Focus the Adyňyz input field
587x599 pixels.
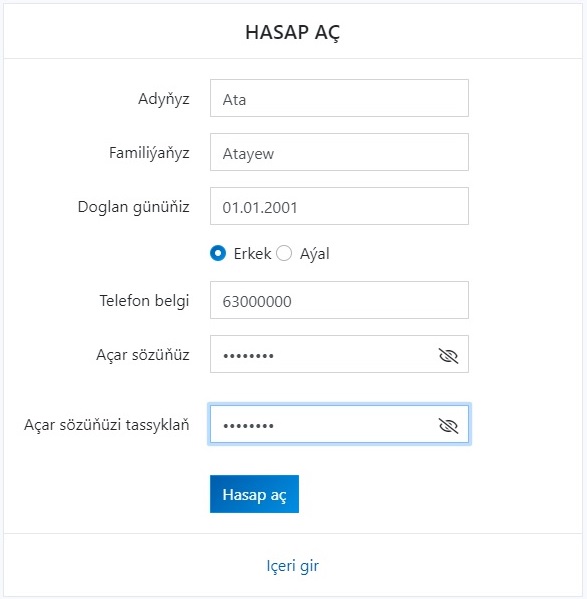pos(339,98)
